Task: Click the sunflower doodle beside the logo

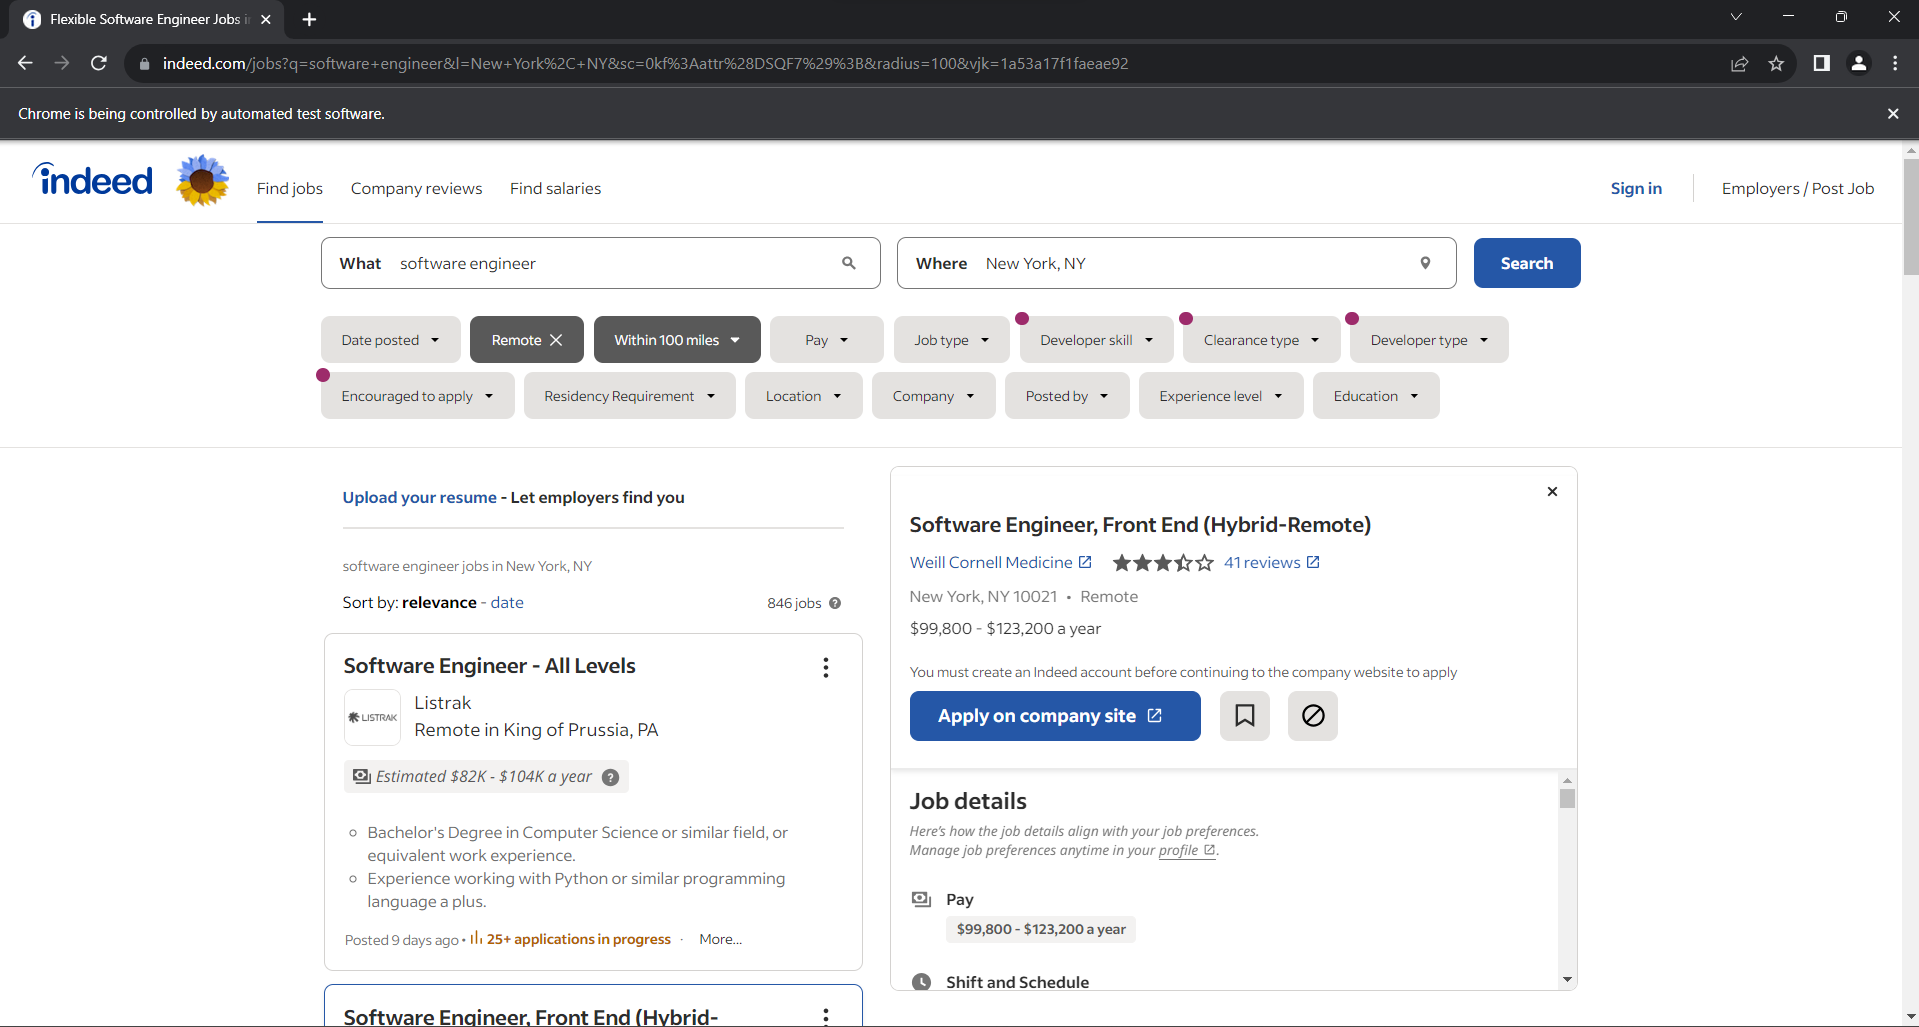Action: pyautogui.click(x=202, y=181)
